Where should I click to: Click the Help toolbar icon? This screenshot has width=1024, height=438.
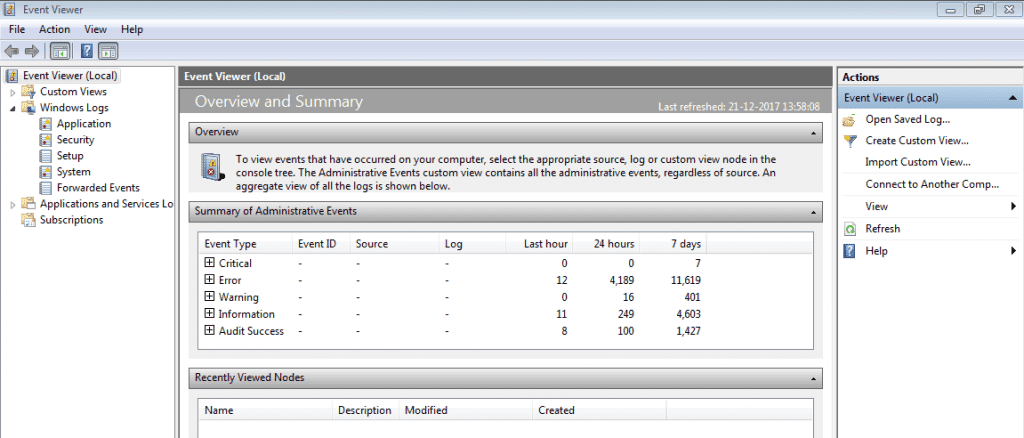point(87,51)
